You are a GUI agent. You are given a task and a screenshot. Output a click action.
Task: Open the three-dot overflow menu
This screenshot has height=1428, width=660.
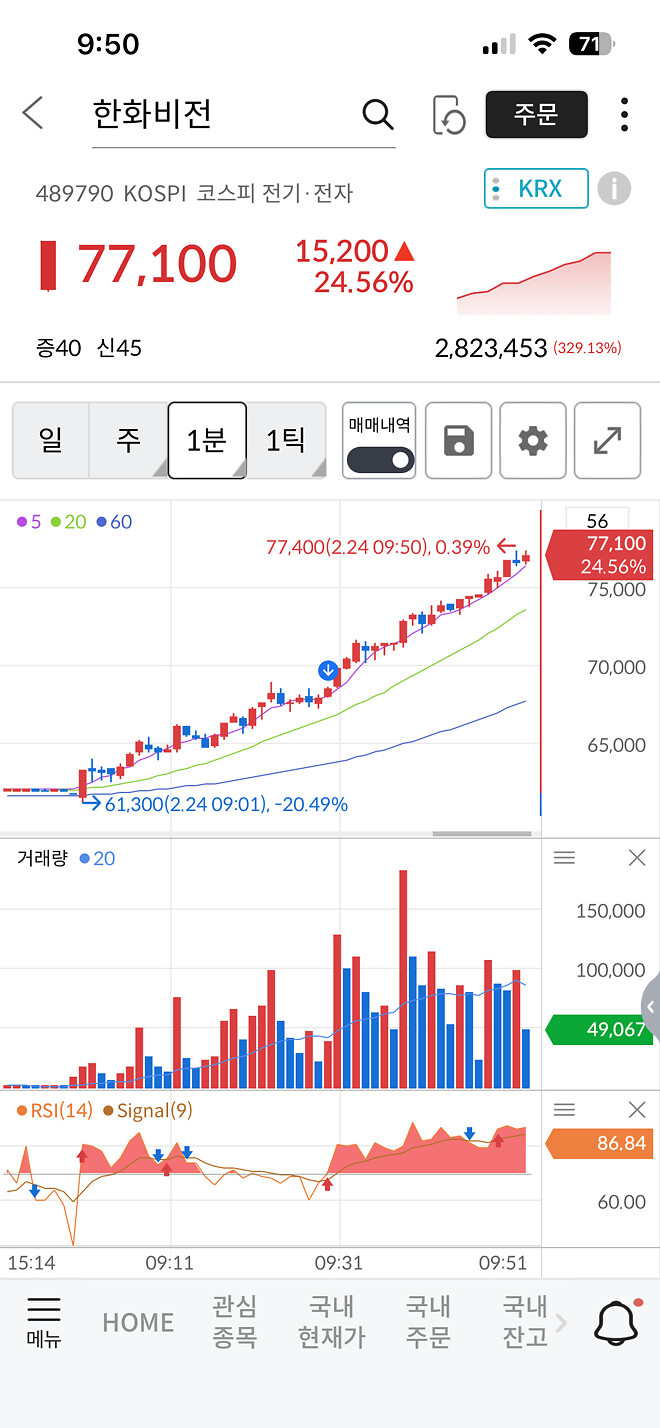[623, 115]
